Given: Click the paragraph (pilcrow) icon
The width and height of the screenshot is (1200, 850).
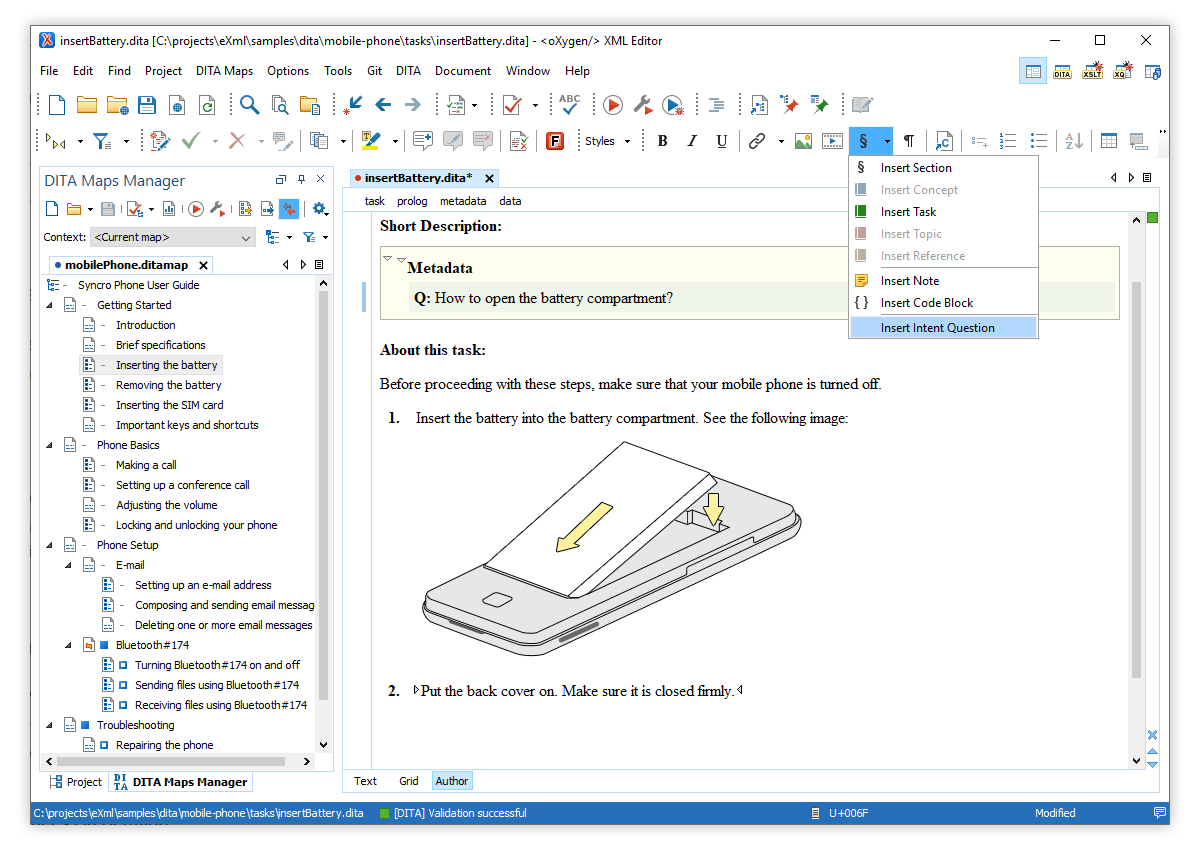Looking at the screenshot, I should click(909, 141).
